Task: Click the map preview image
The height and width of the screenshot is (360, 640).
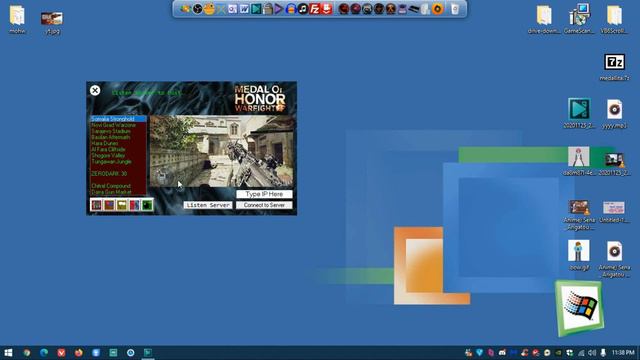Action: [221, 151]
